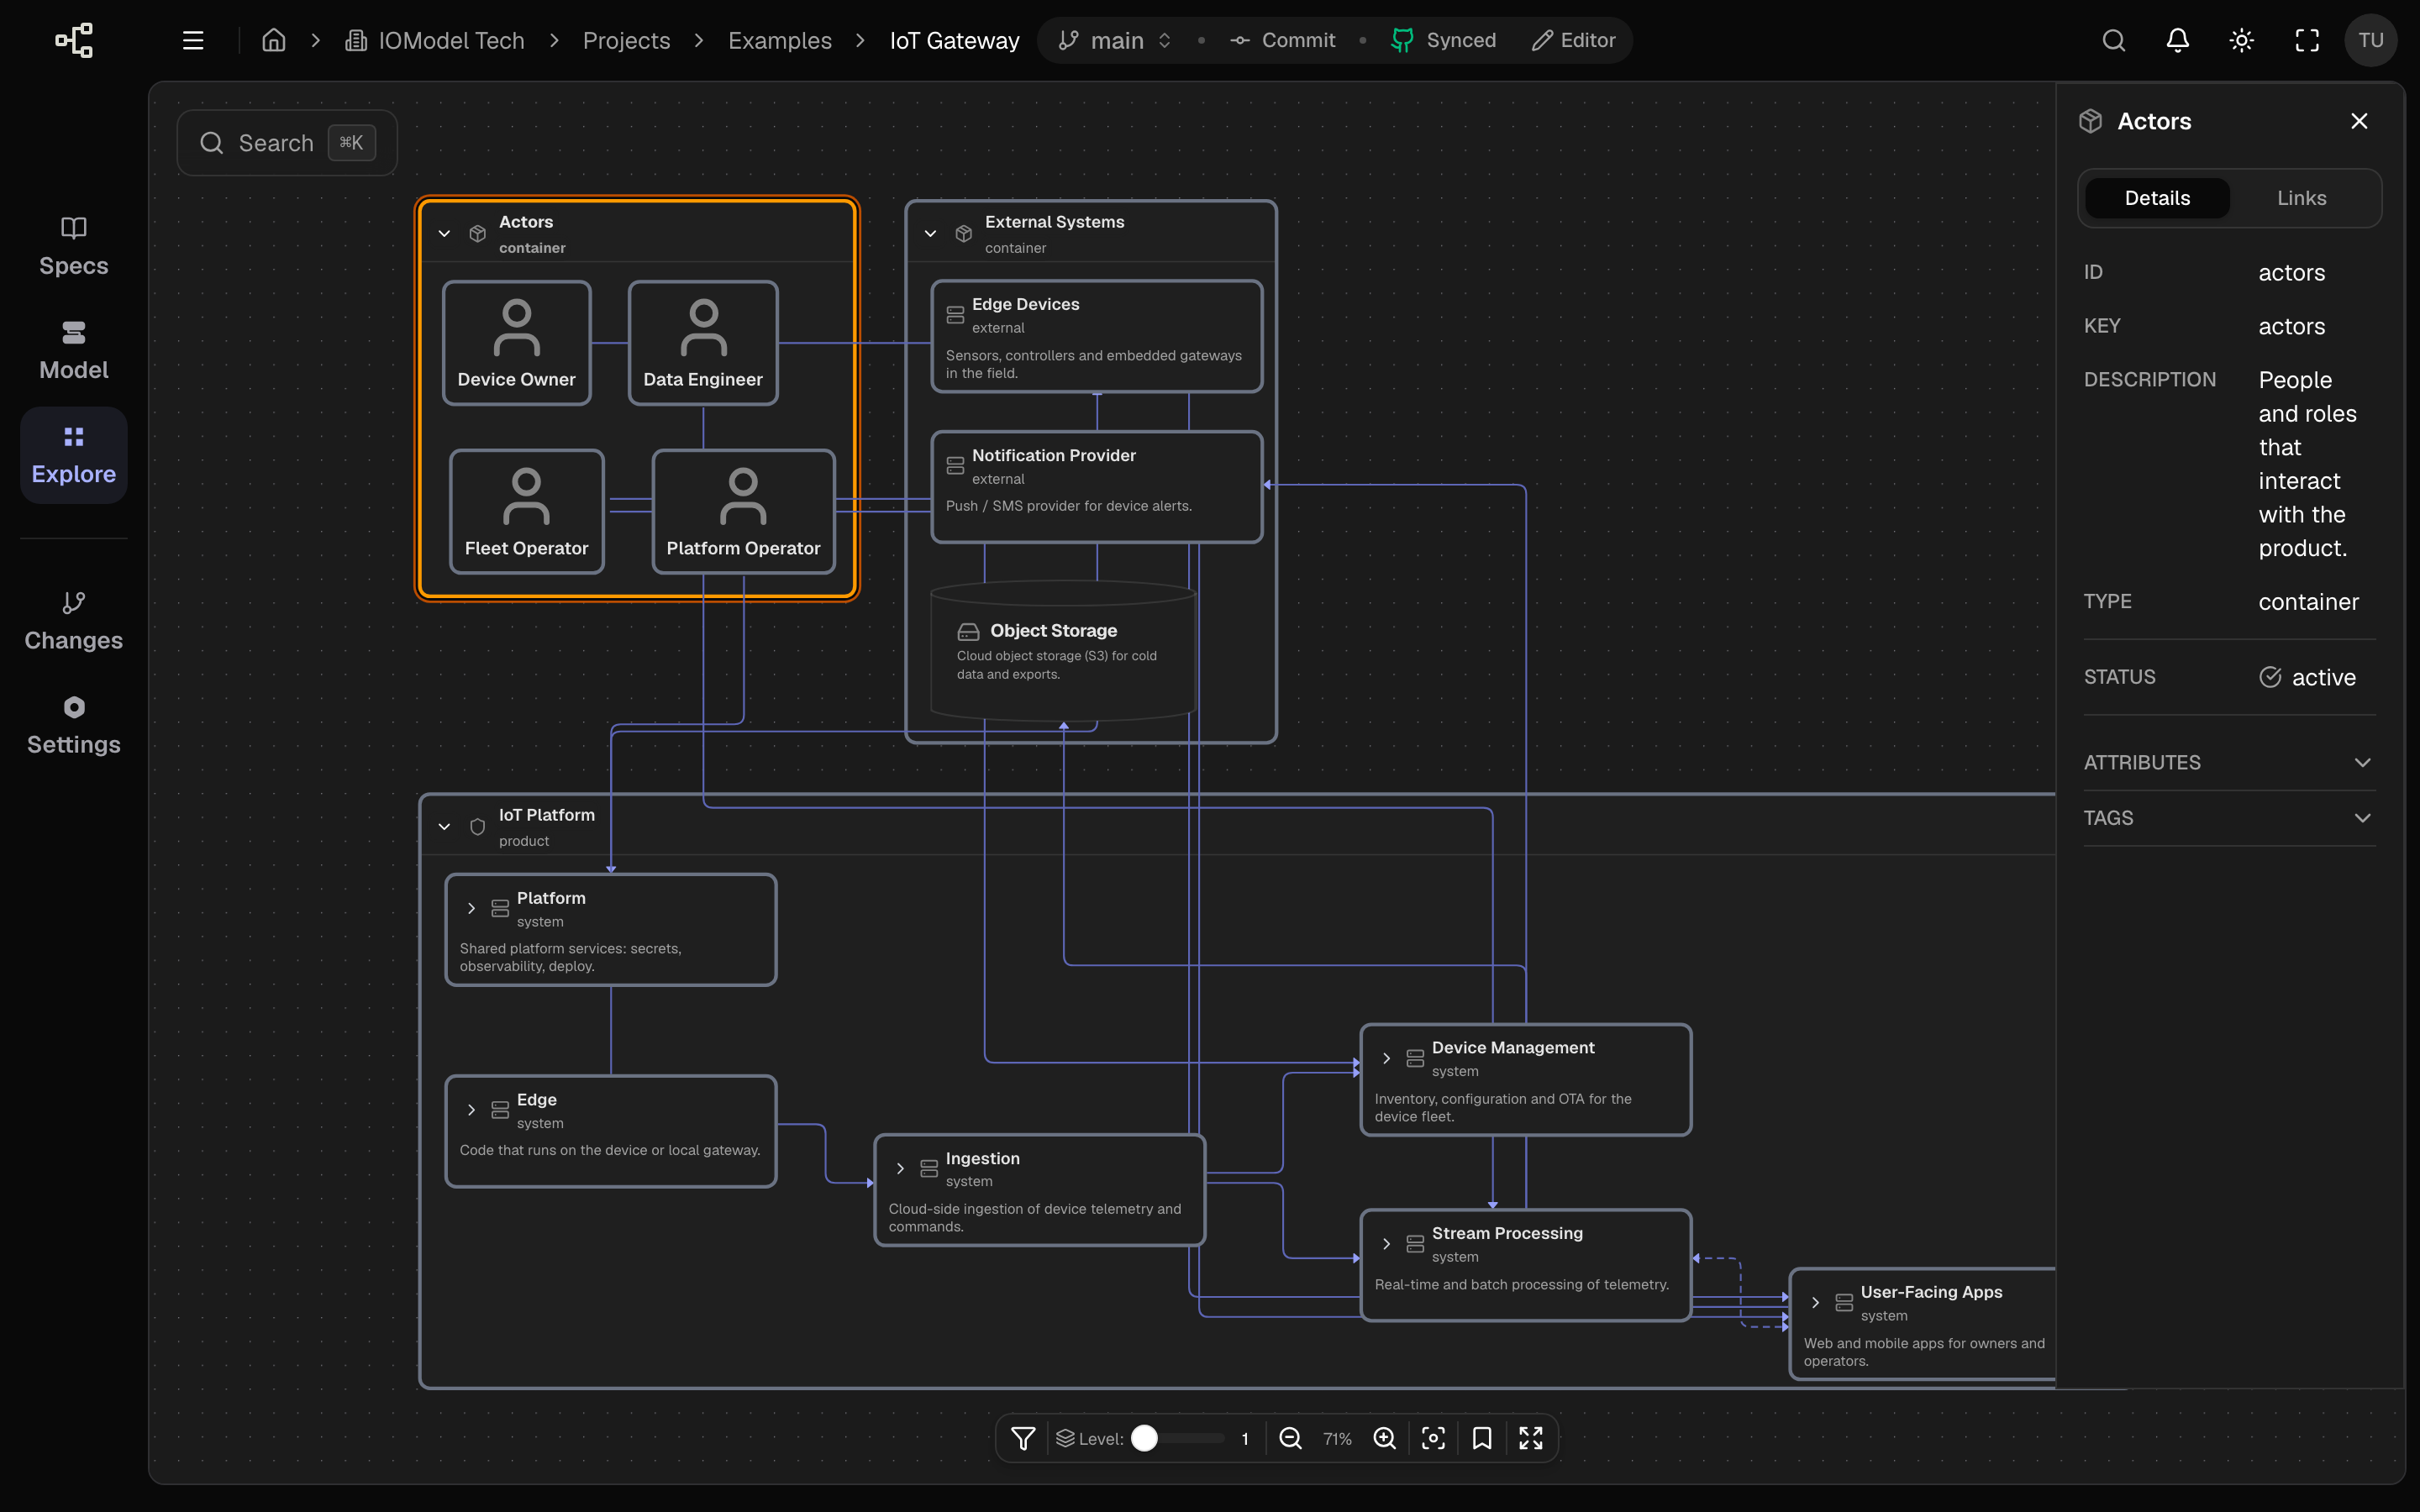Collapse the IoT Platform product
Viewport: 2420px width, 1512px height.
tap(444, 827)
